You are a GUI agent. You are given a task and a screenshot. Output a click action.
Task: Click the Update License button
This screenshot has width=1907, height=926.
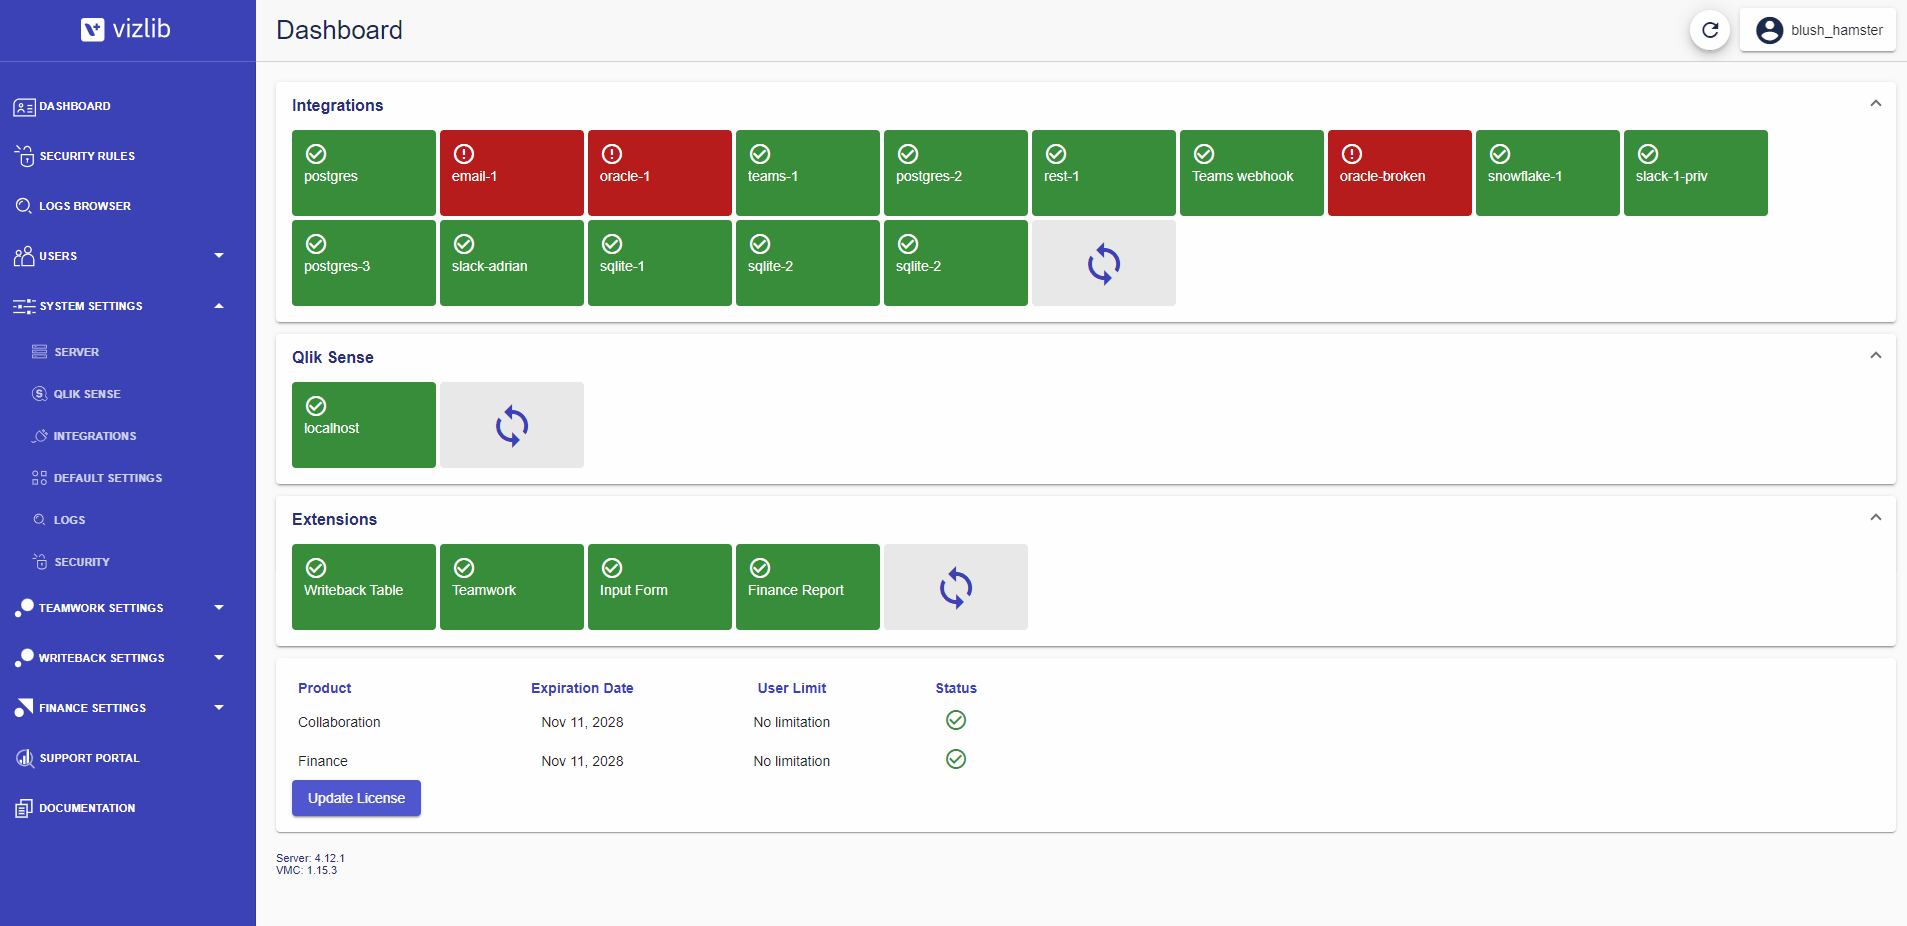pos(356,798)
